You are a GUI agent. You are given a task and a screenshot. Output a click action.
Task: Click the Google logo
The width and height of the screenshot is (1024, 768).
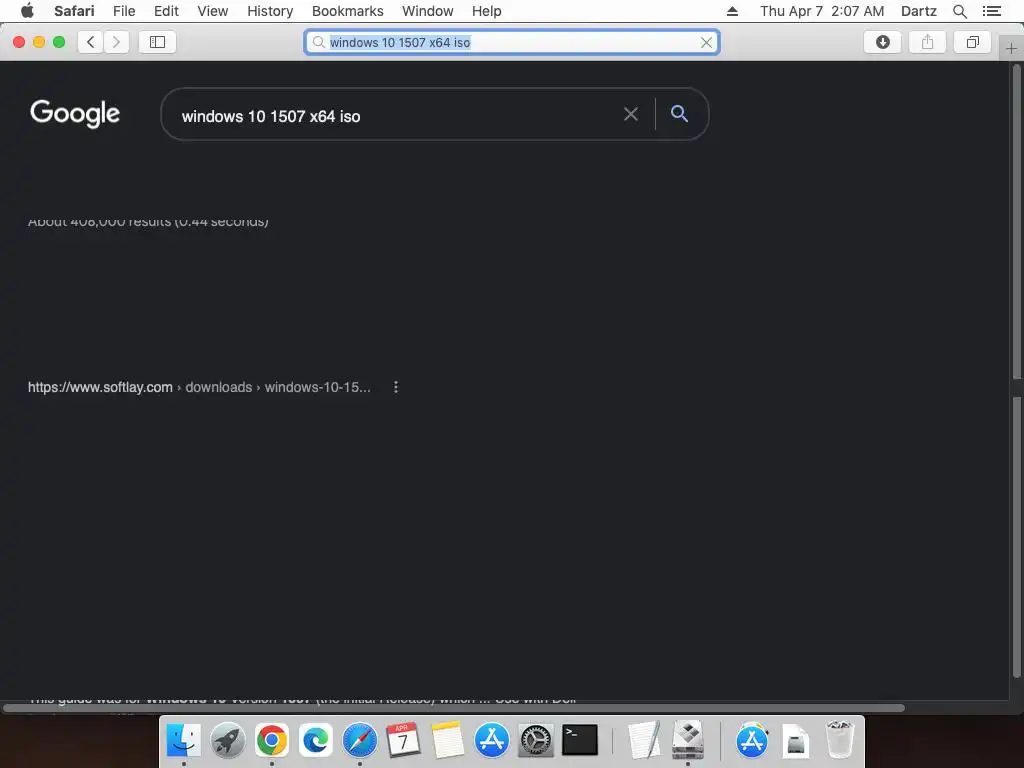click(x=75, y=114)
